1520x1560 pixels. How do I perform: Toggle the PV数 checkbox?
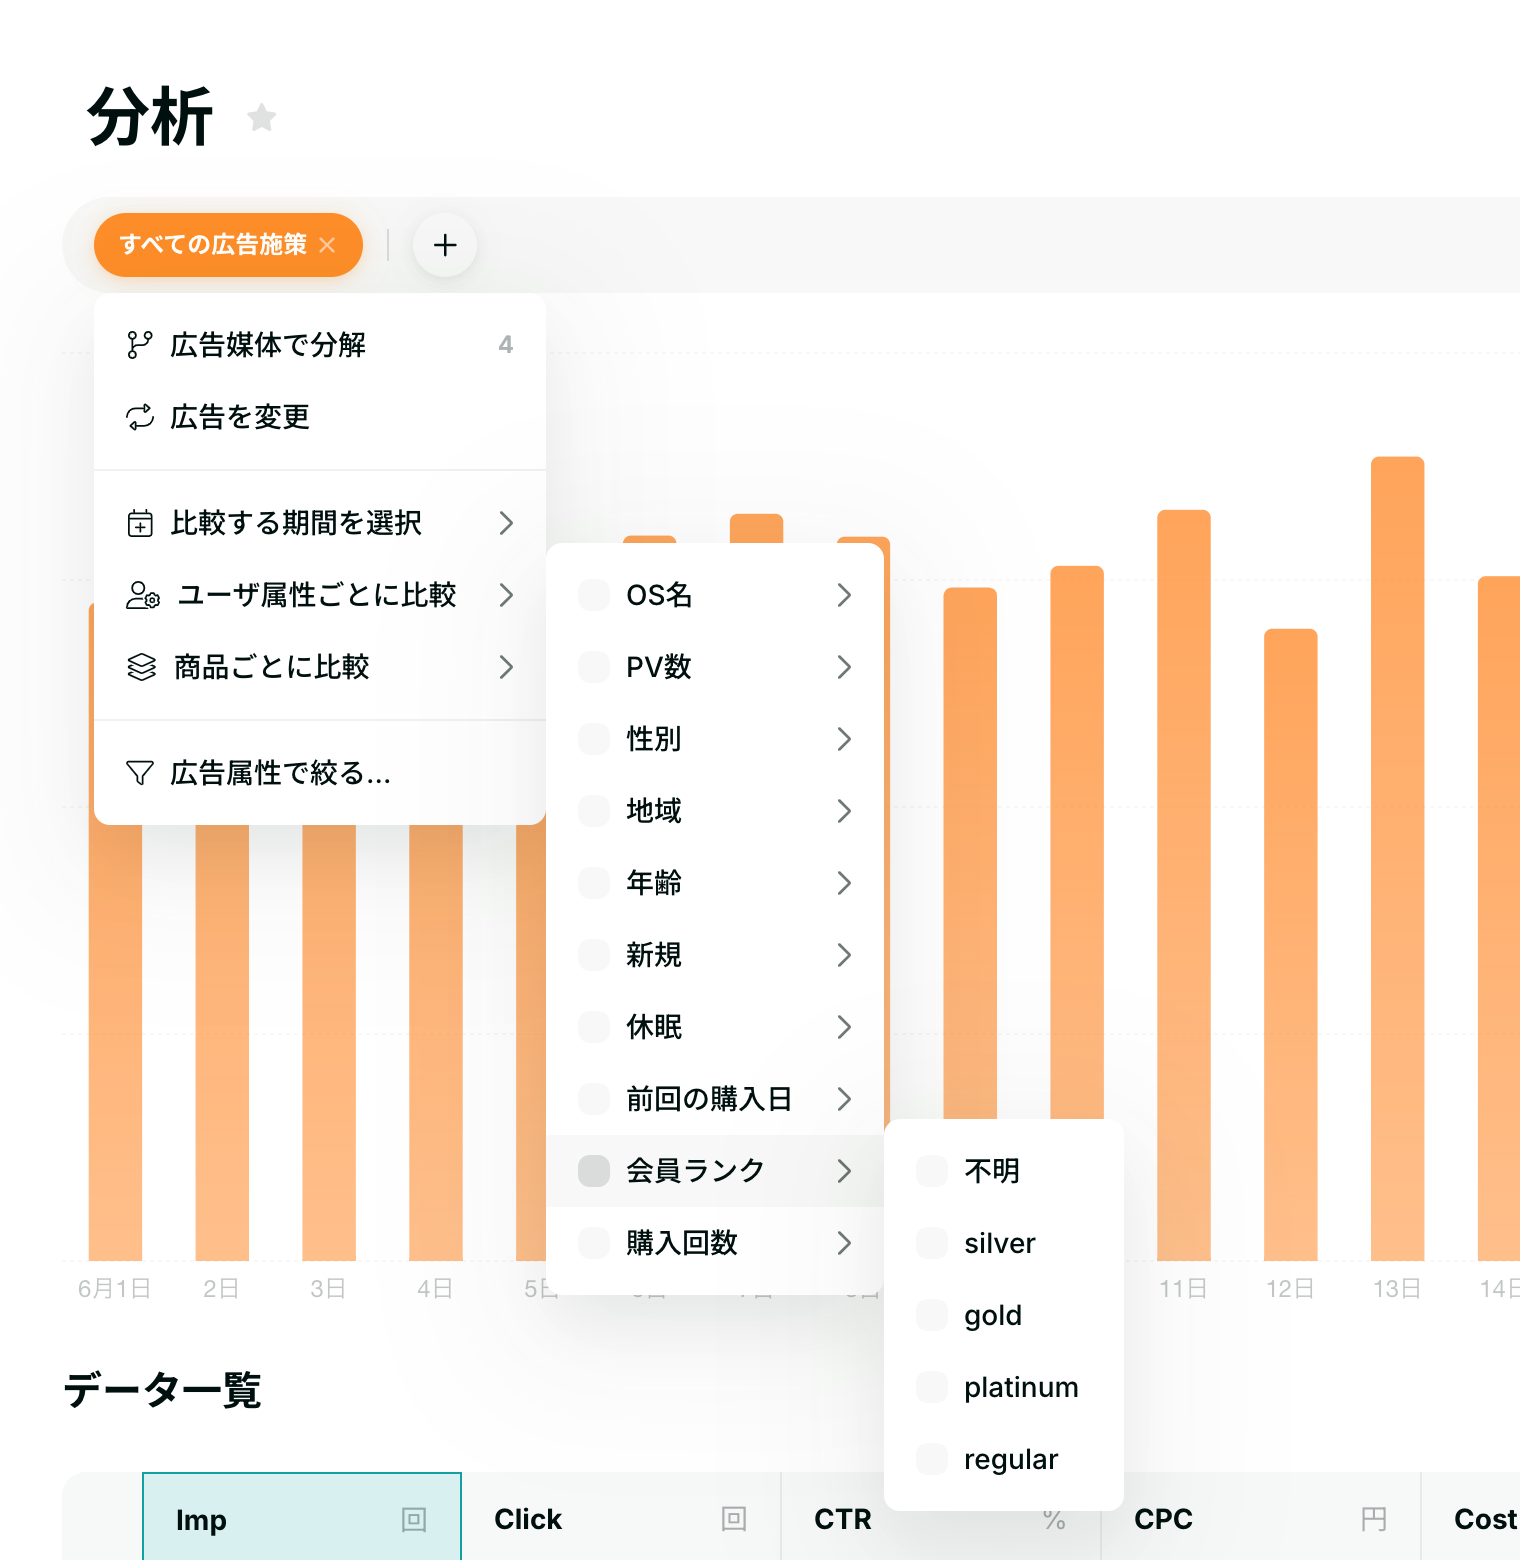coord(594,667)
